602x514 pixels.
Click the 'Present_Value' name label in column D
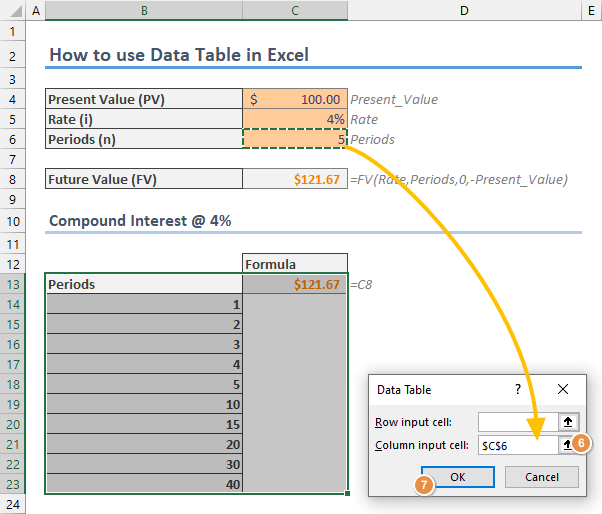tap(394, 99)
